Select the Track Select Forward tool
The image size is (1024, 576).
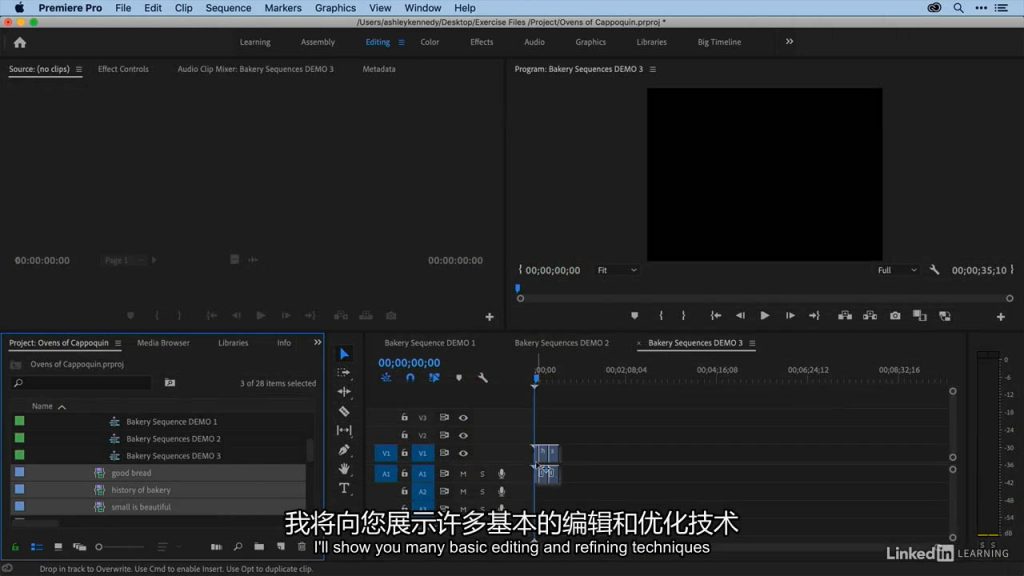(x=344, y=372)
